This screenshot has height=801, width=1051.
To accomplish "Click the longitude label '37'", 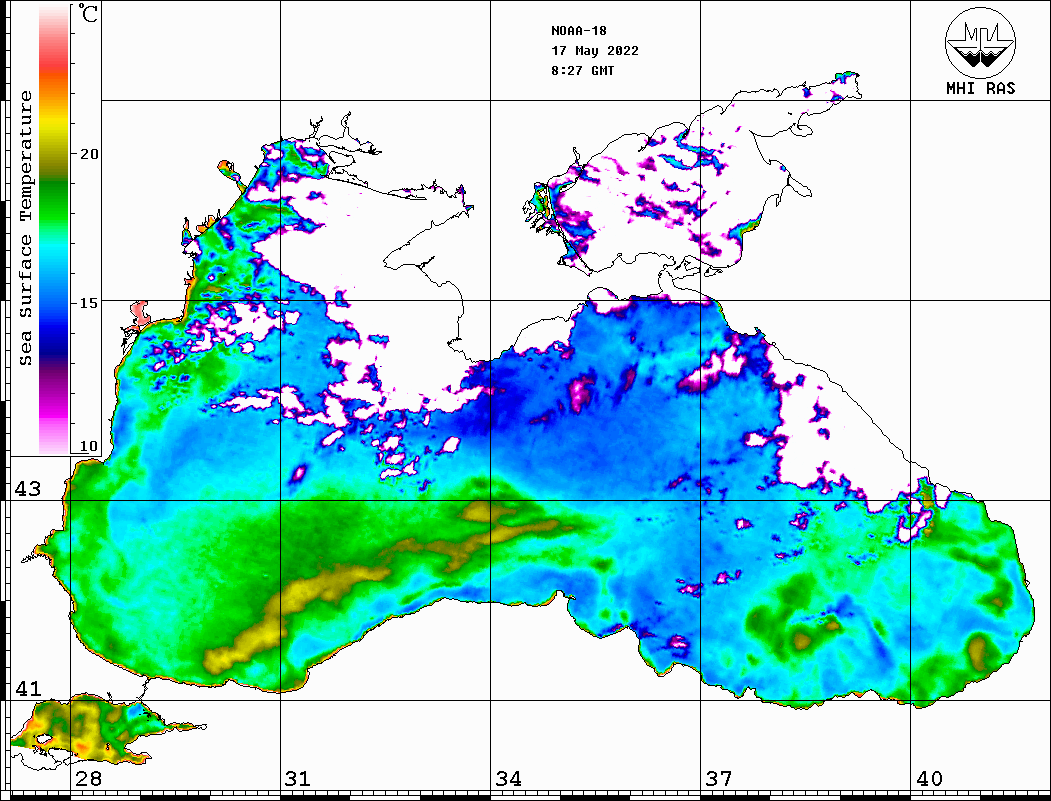I will click(719, 778).
